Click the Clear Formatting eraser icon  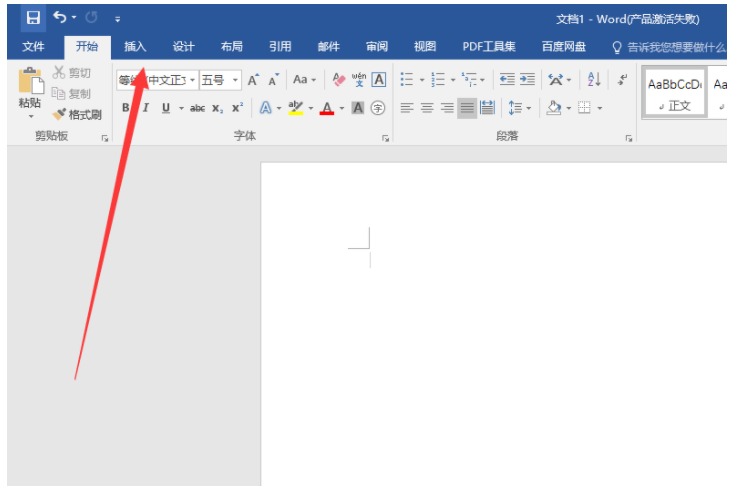(338, 80)
